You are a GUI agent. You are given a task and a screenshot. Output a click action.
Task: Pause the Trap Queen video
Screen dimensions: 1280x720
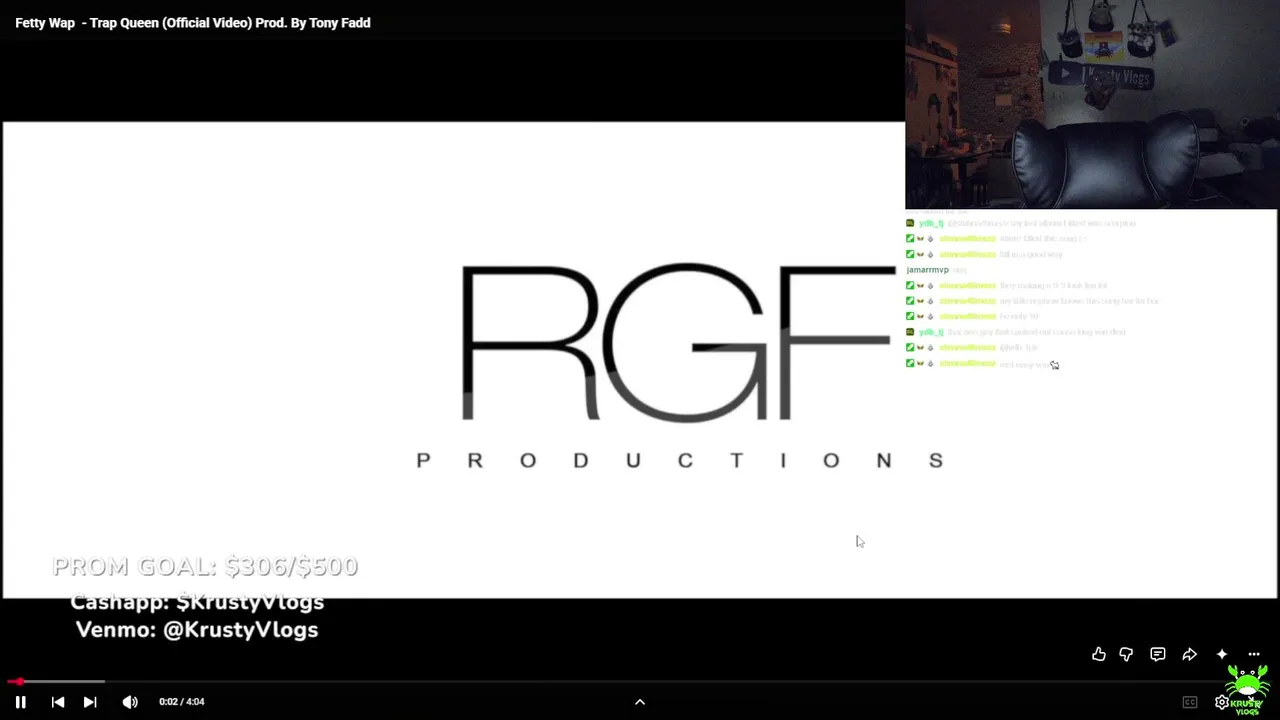pos(20,702)
